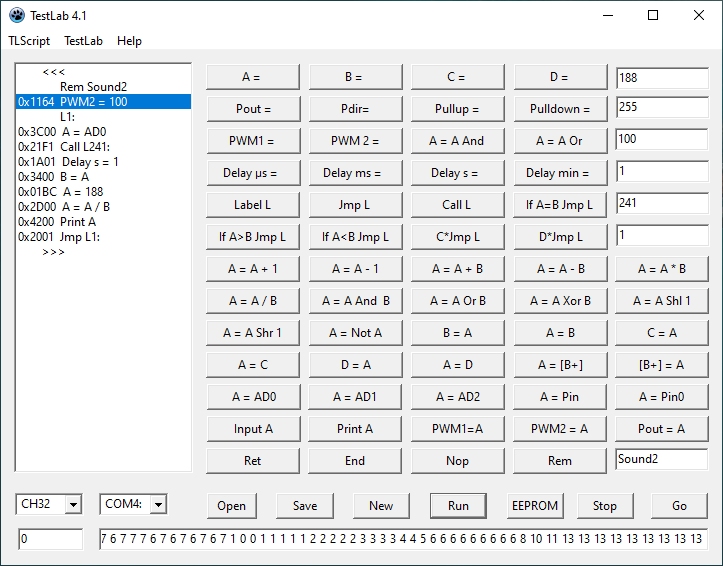
Task: Click the Open button
Action: click(231, 505)
